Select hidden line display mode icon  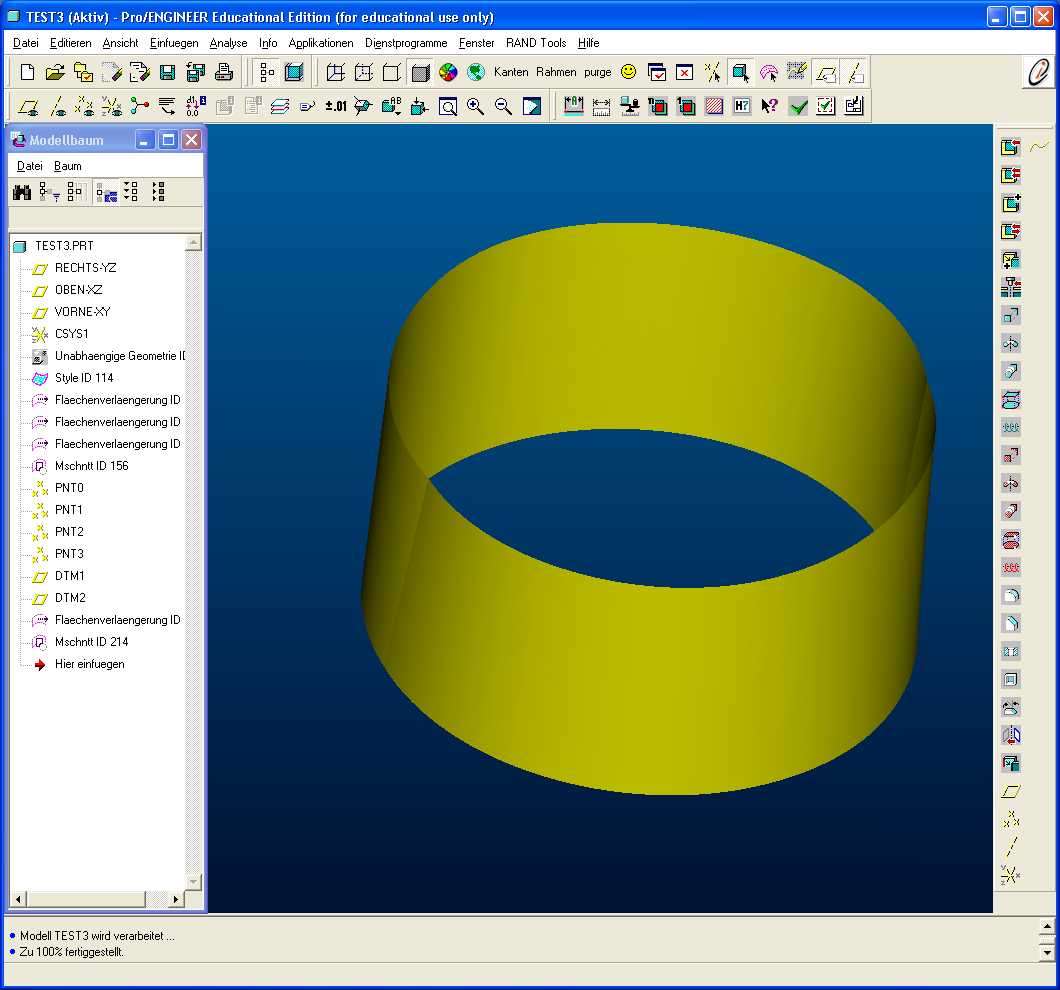click(x=364, y=72)
